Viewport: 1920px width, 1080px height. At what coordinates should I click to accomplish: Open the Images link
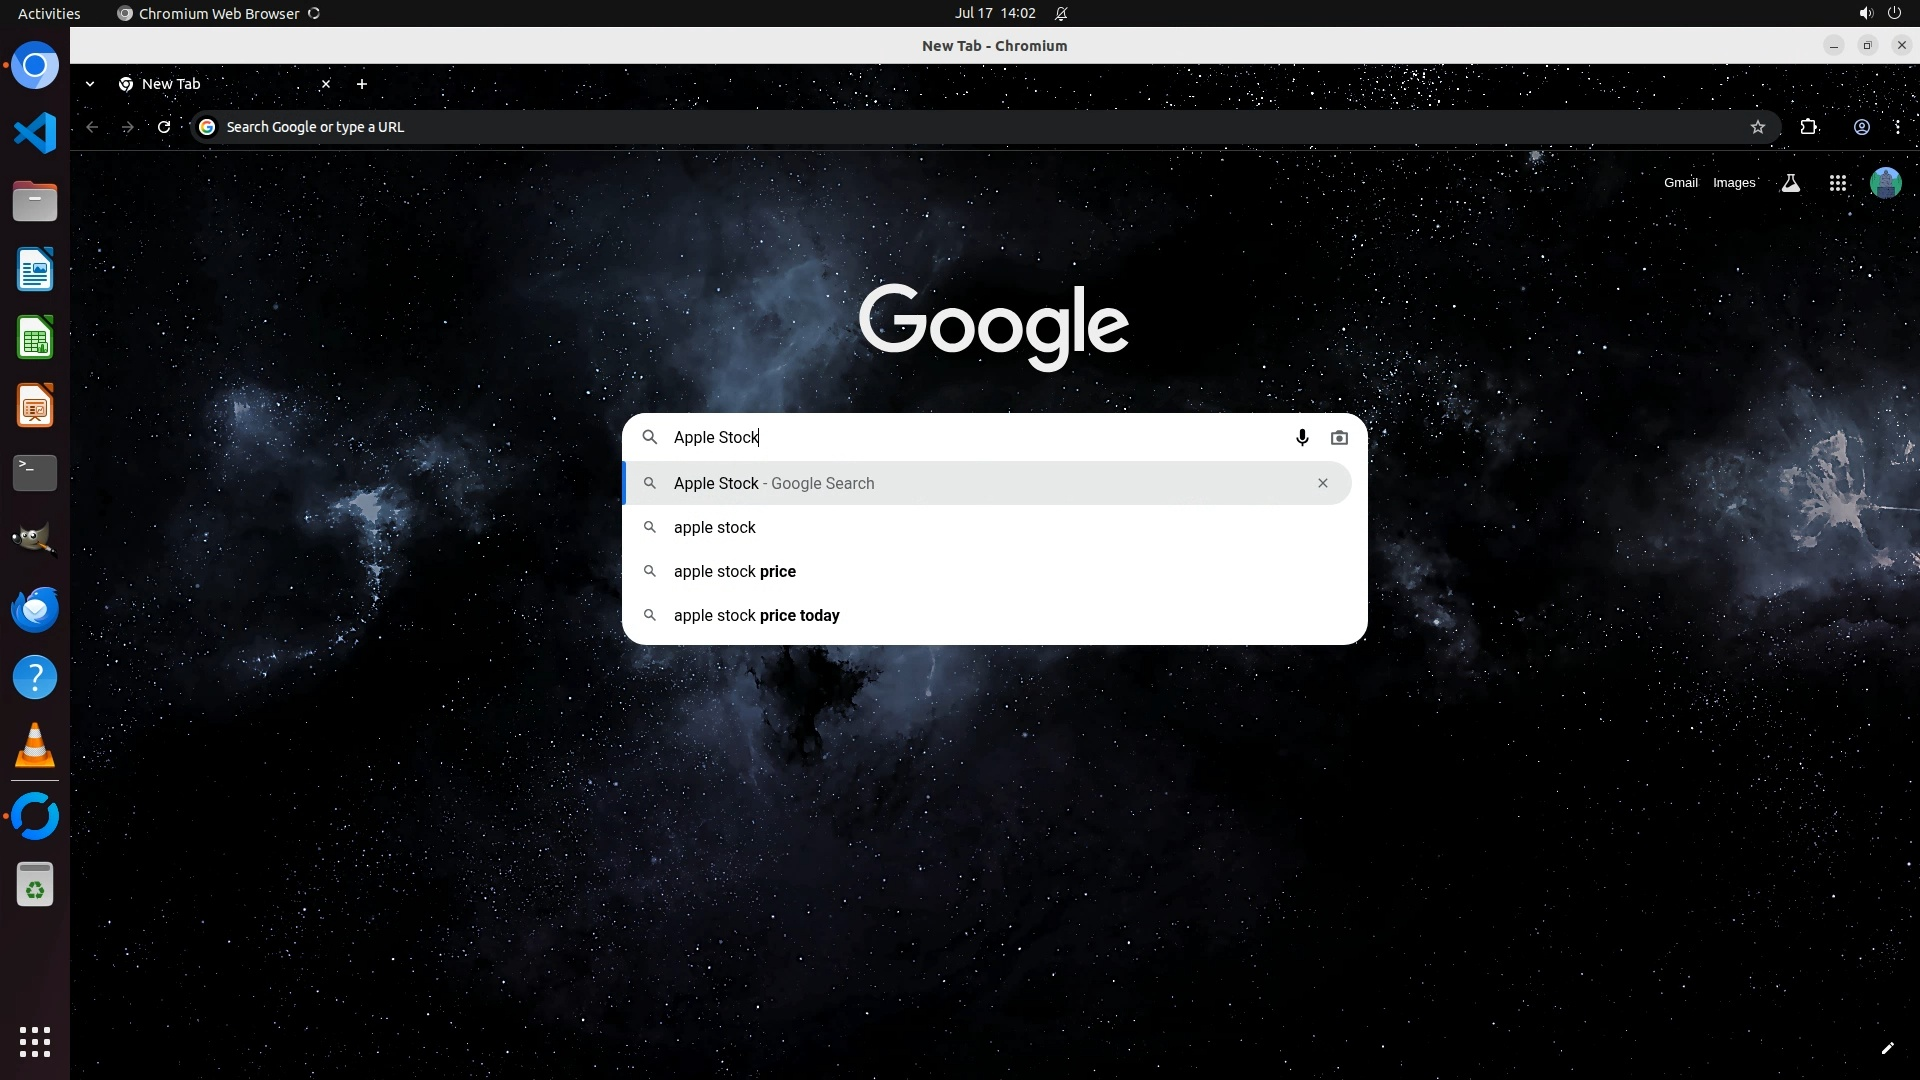(x=1733, y=183)
